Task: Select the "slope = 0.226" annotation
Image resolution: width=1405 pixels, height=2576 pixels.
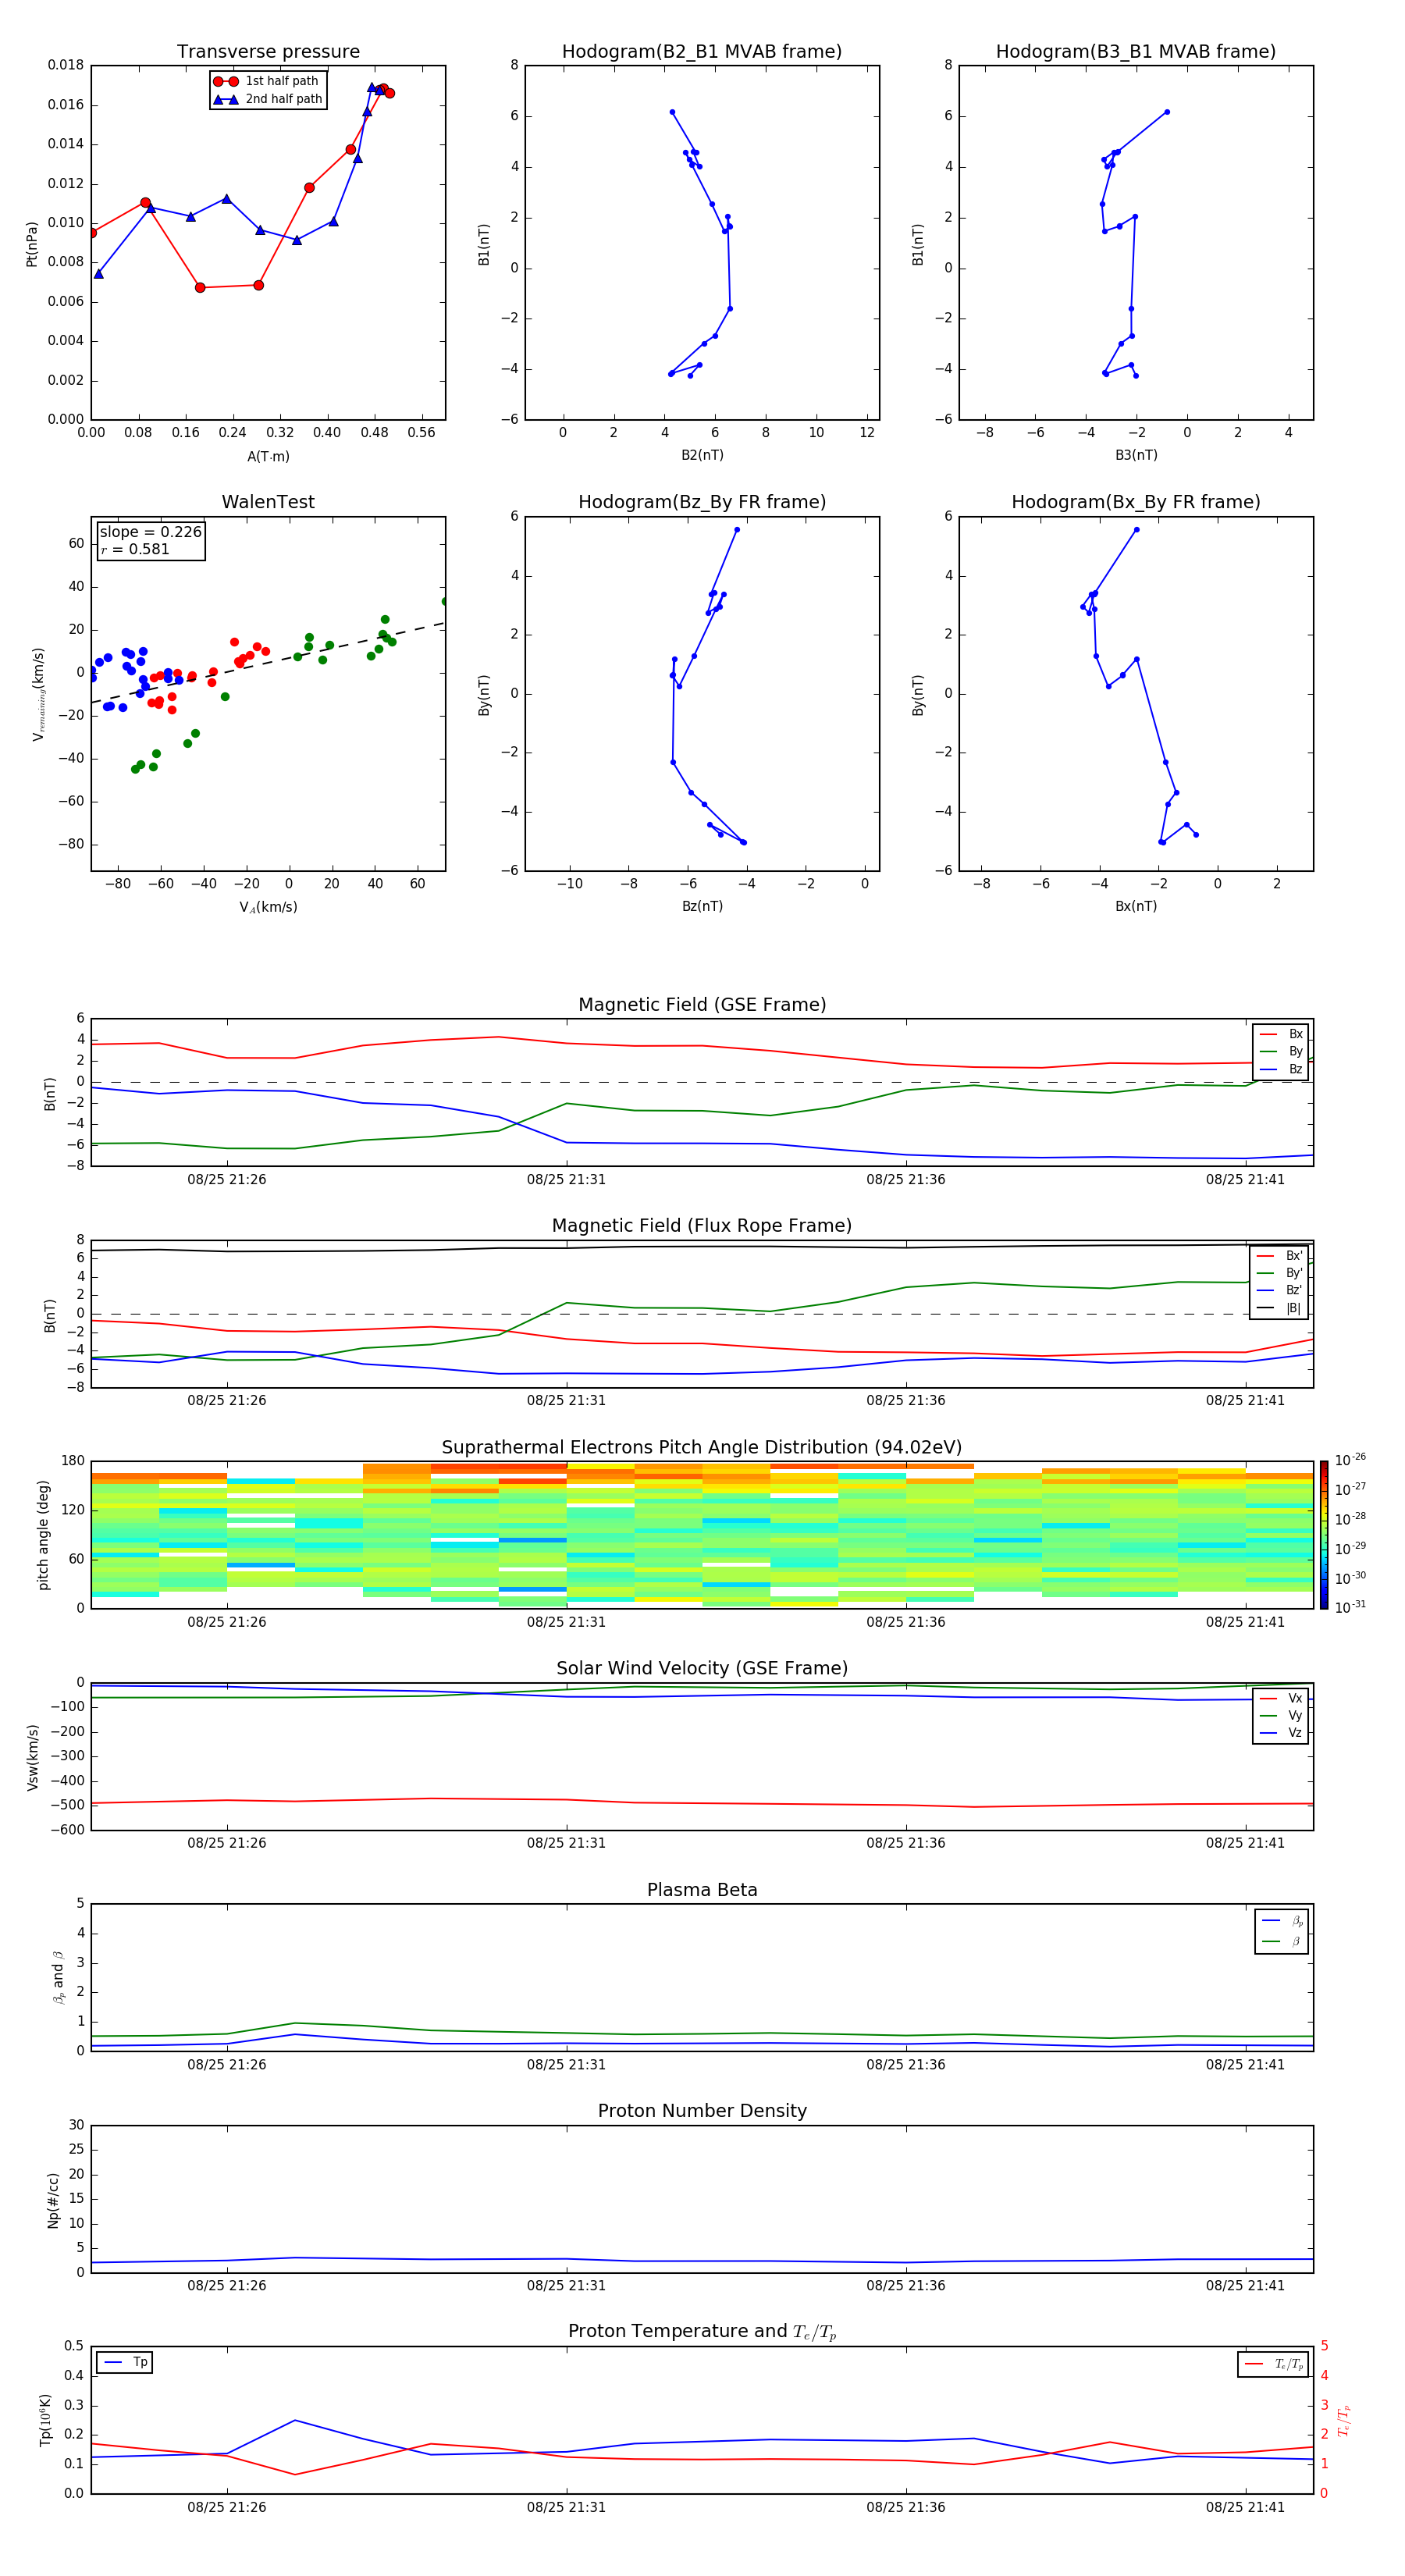Action: [x=150, y=532]
